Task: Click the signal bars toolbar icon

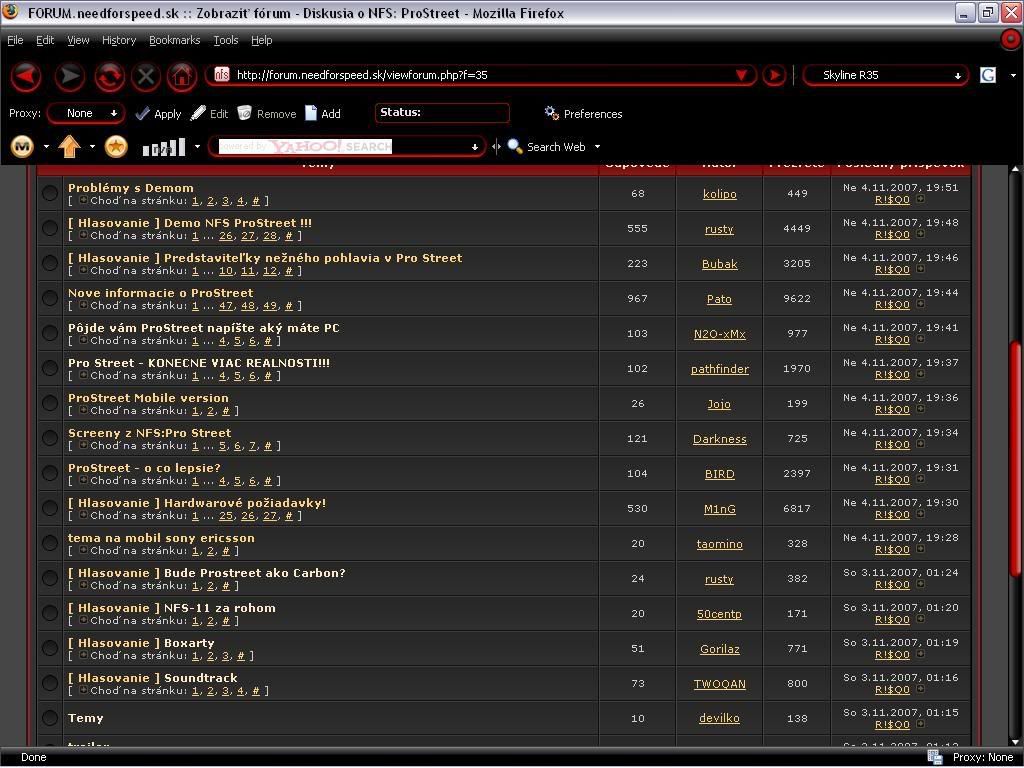Action: 163,147
